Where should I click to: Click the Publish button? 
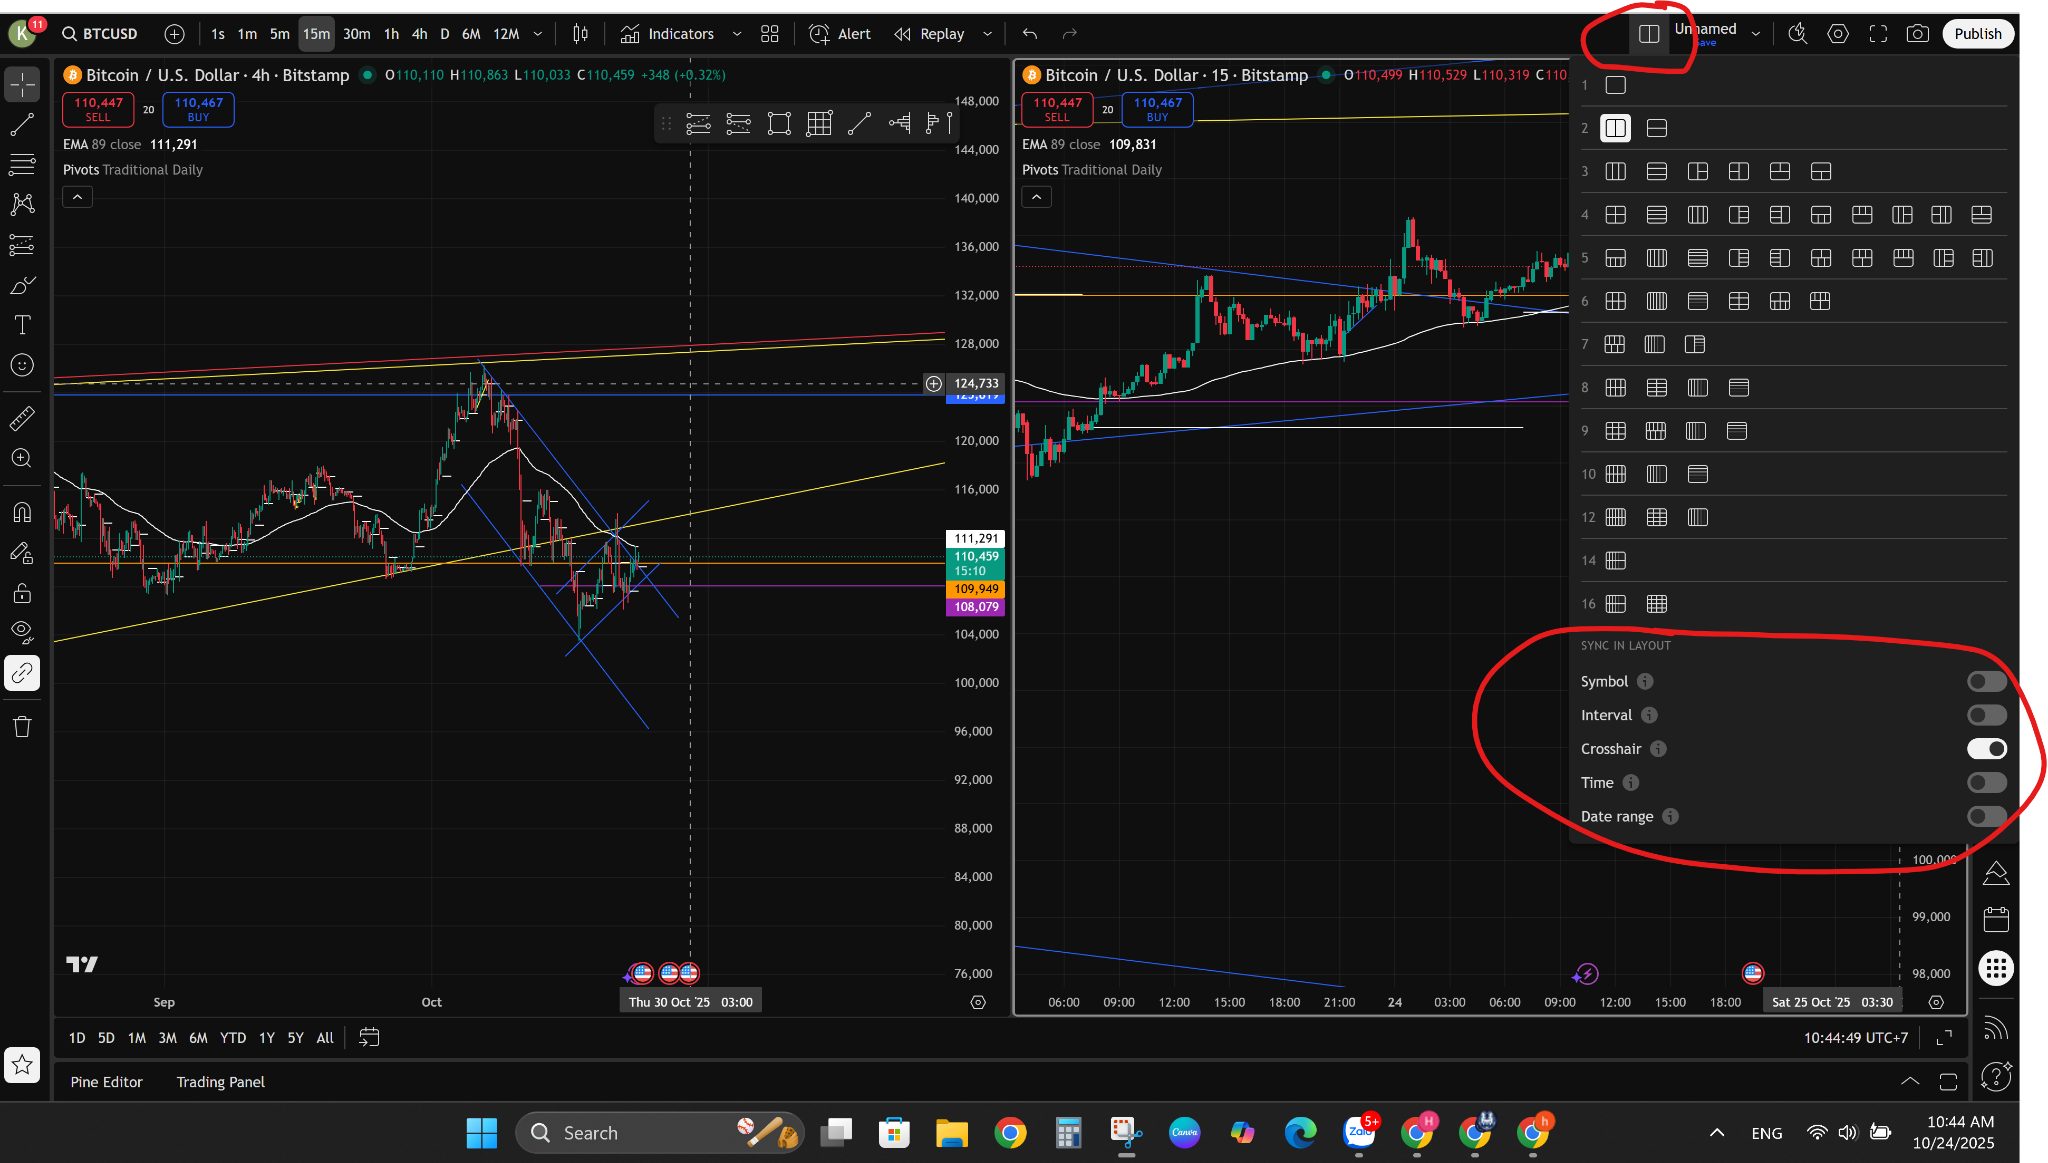point(1977,34)
